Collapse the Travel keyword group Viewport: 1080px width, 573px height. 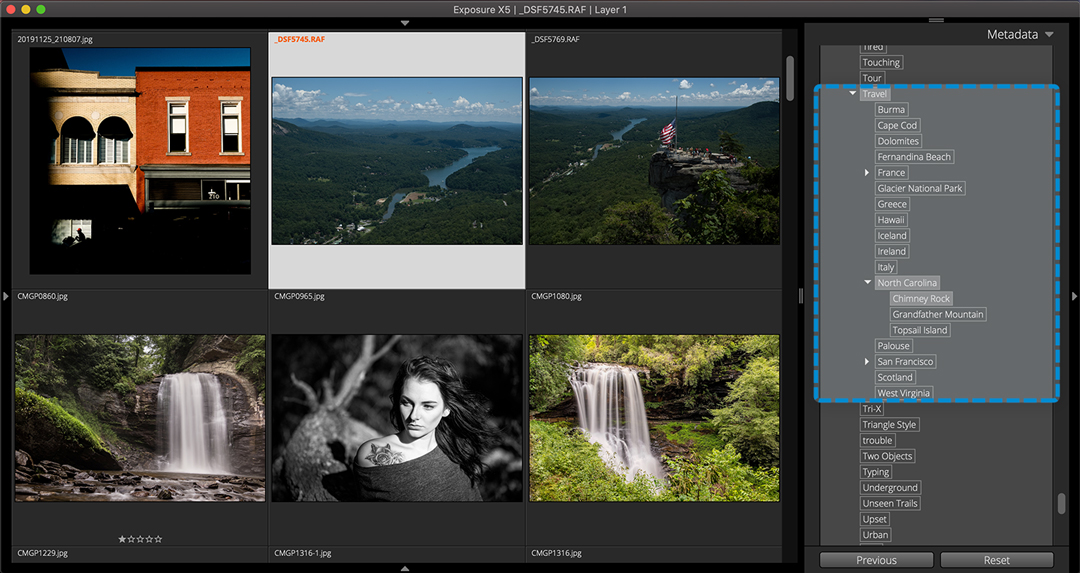coord(853,93)
